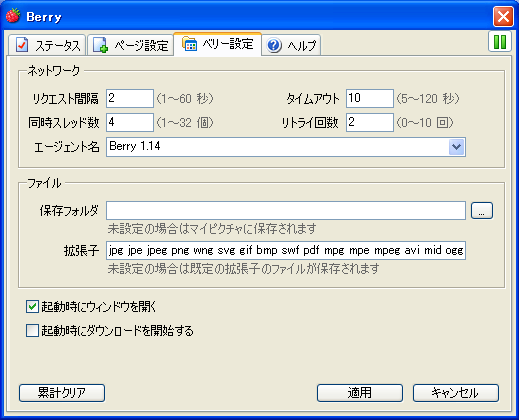Image resolution: width=519 pixels, height=420 pixels.
Task: Apply settings with 適用 button
Action: point(360,393)
